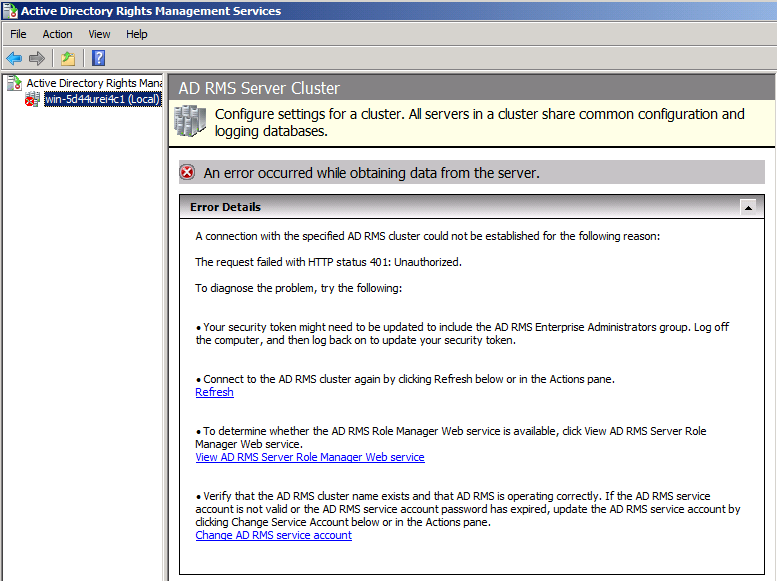Click 'Verify that the AD RMS cluster name exists' text
Viewport: 777px width, 581px height.
pyautogui.click(x=468, y=509)
